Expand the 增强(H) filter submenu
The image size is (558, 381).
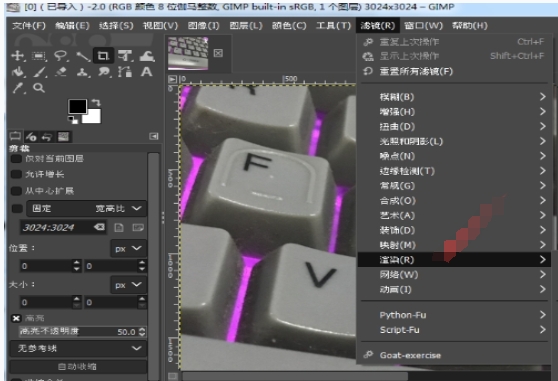click(x=454, y=112)
